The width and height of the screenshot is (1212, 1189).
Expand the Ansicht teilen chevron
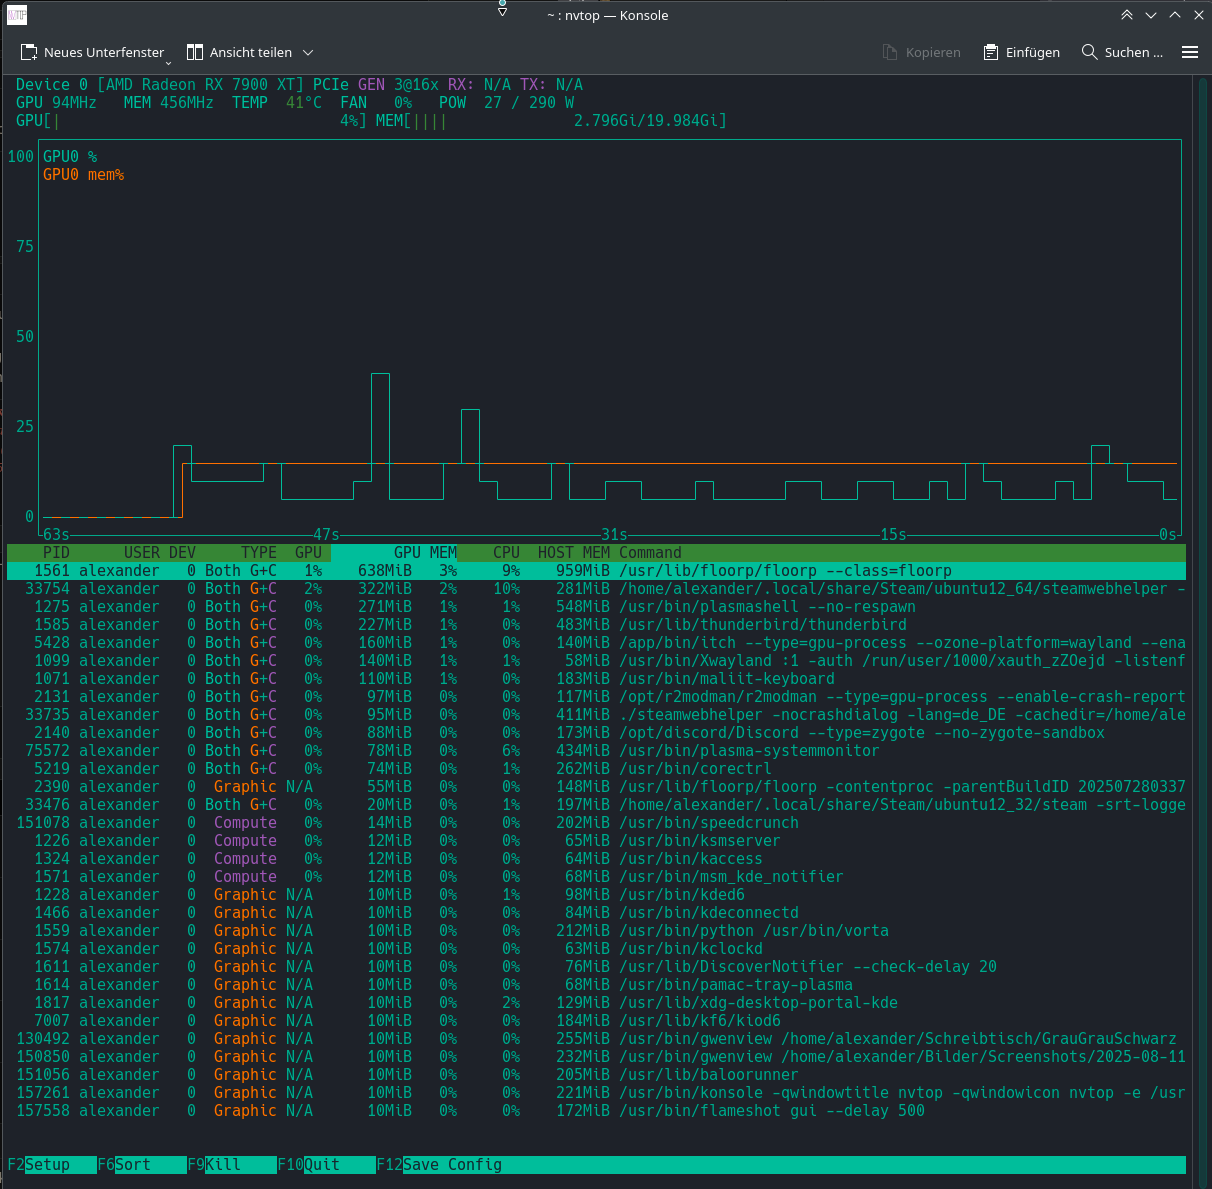point(308,52)
